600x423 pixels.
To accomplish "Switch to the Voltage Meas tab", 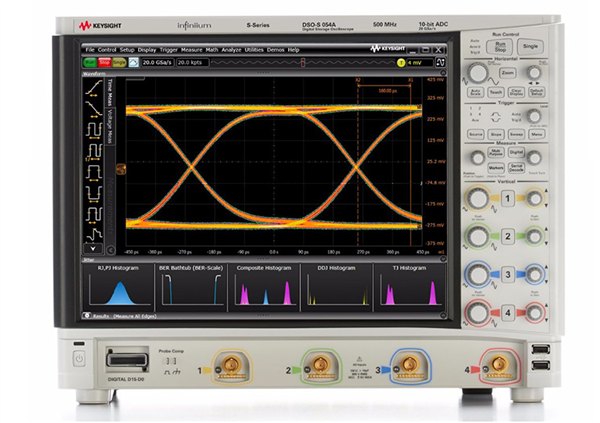I will click(110, 126).
